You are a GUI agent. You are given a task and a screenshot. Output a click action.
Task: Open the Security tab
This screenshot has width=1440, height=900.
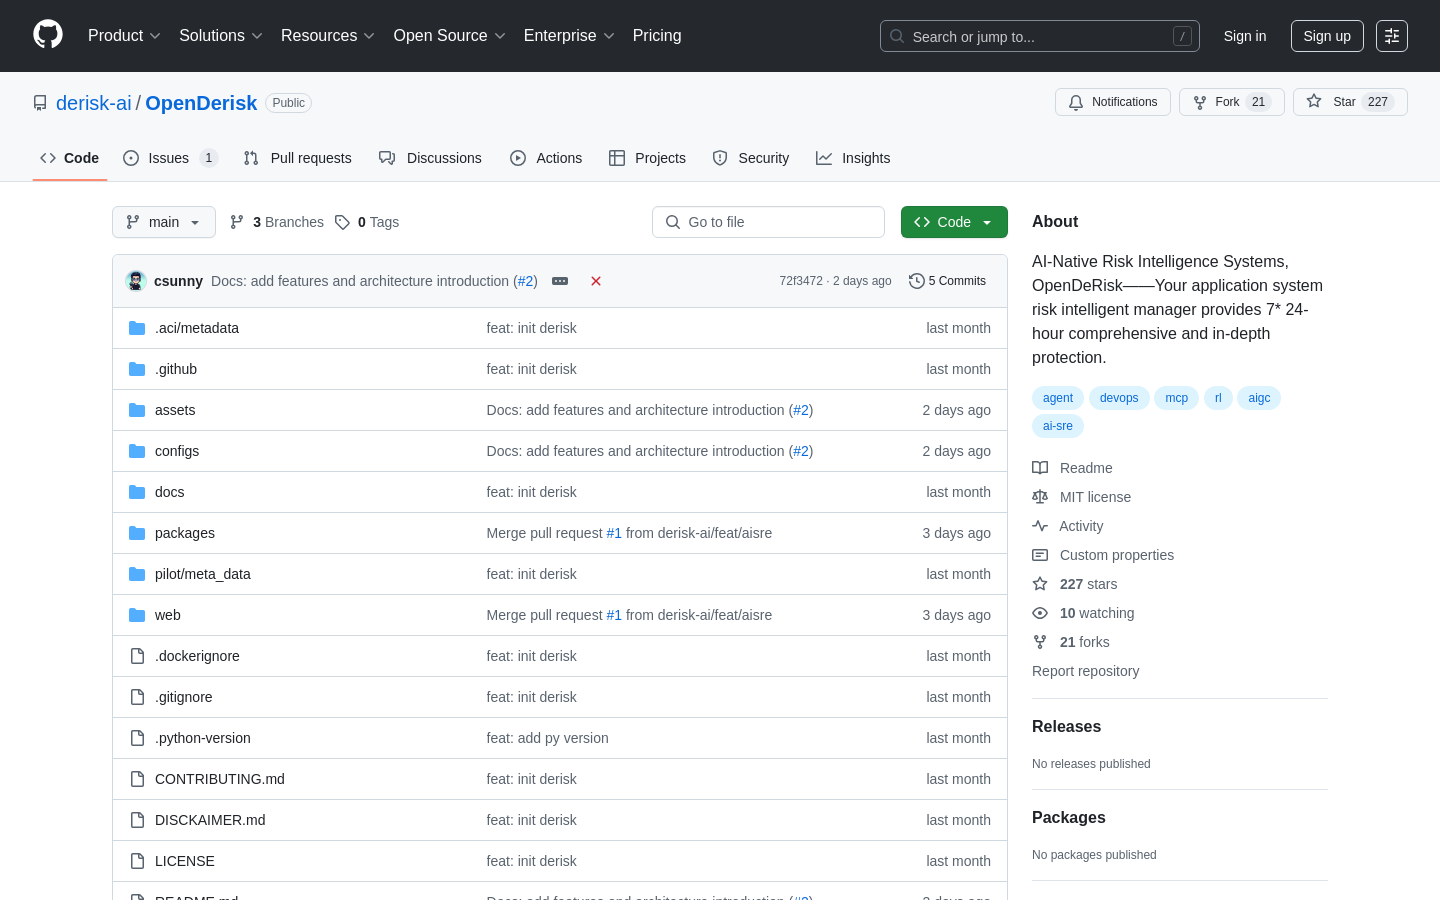coord(751,158)
